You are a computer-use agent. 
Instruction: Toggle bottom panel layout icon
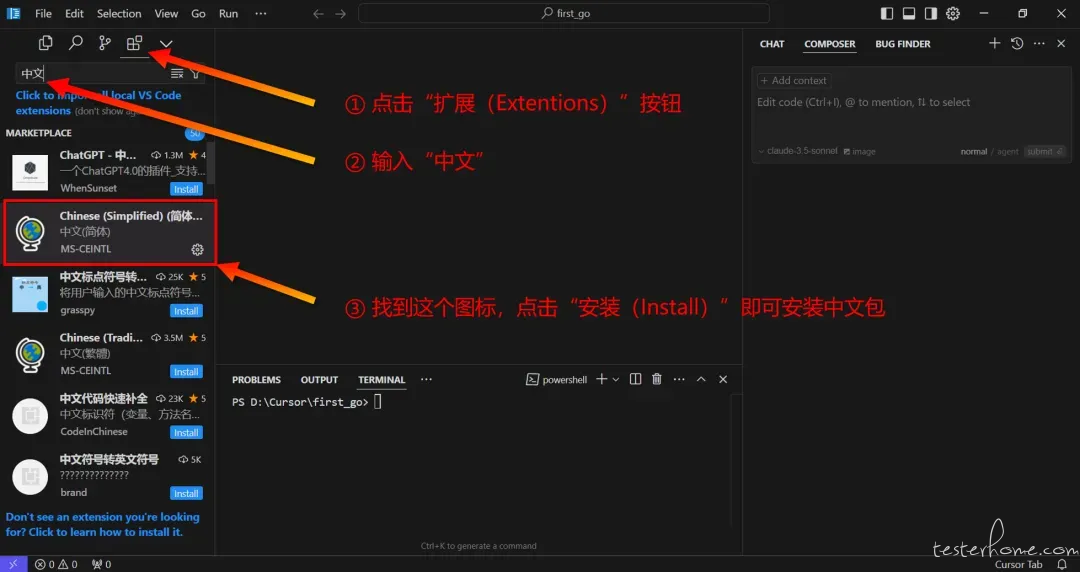[x=909, y=13]
